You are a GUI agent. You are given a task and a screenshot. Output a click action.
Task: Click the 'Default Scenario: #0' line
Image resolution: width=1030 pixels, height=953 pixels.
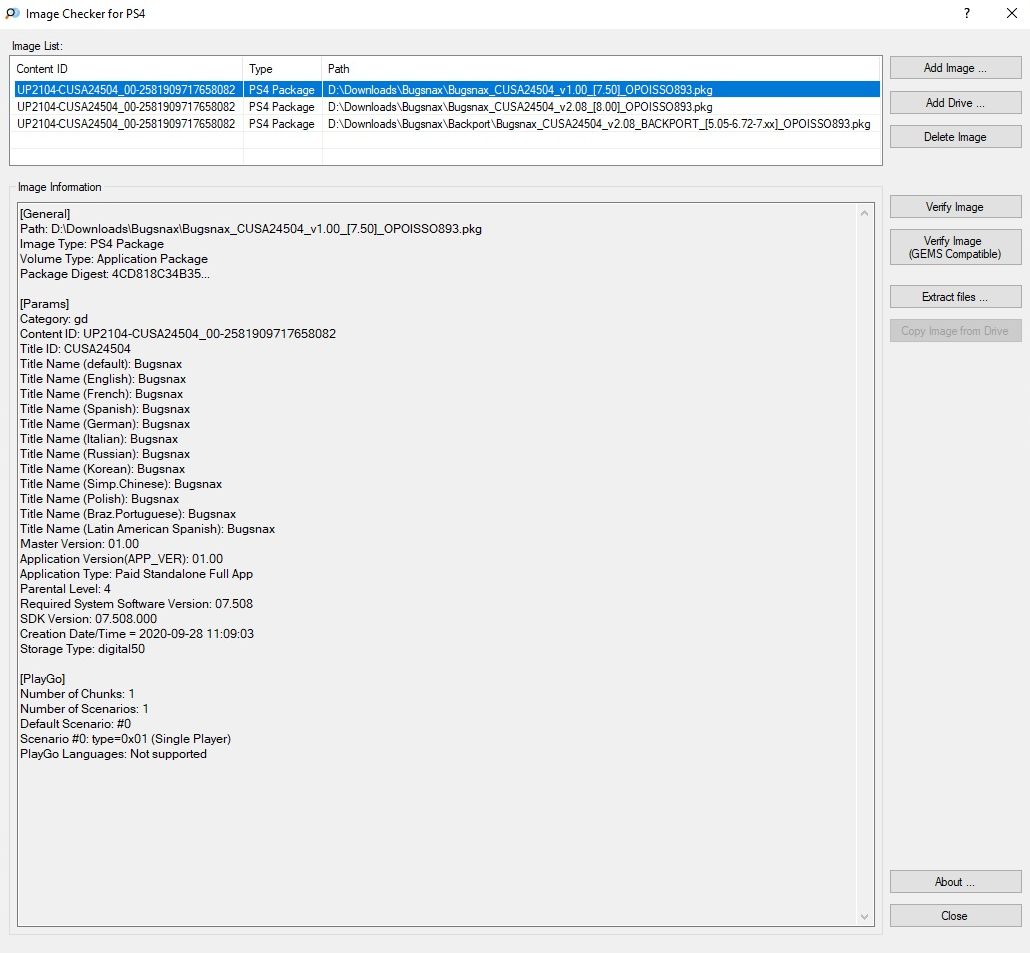pos(76,724)
